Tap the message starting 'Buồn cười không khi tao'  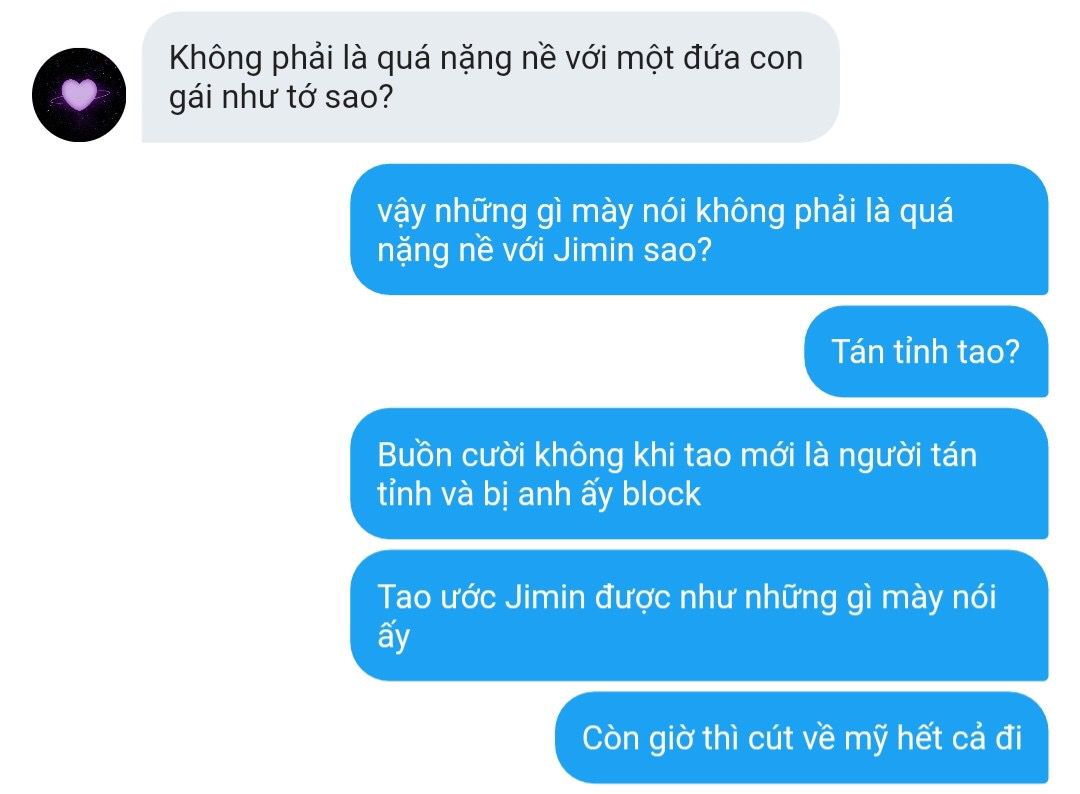coord(699,474)
